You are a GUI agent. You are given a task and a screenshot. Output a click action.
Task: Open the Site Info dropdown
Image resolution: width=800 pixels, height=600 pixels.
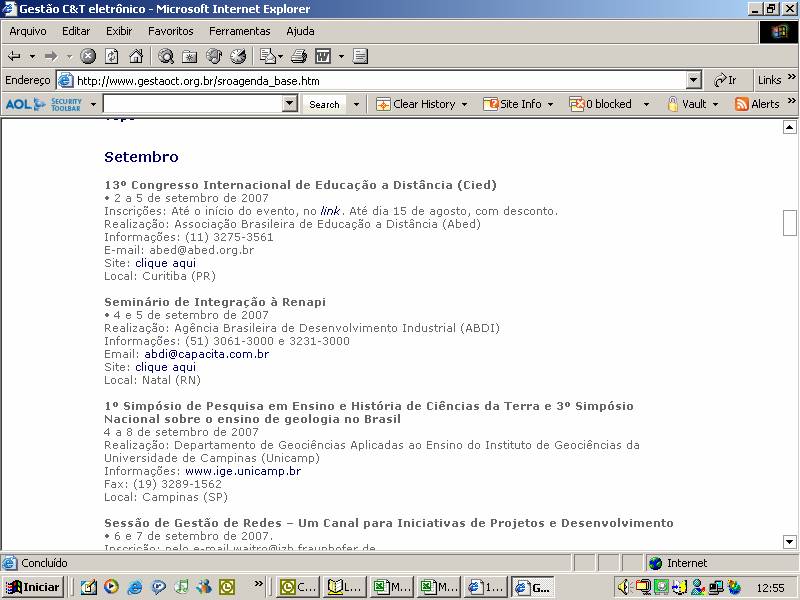coord(550,104)
